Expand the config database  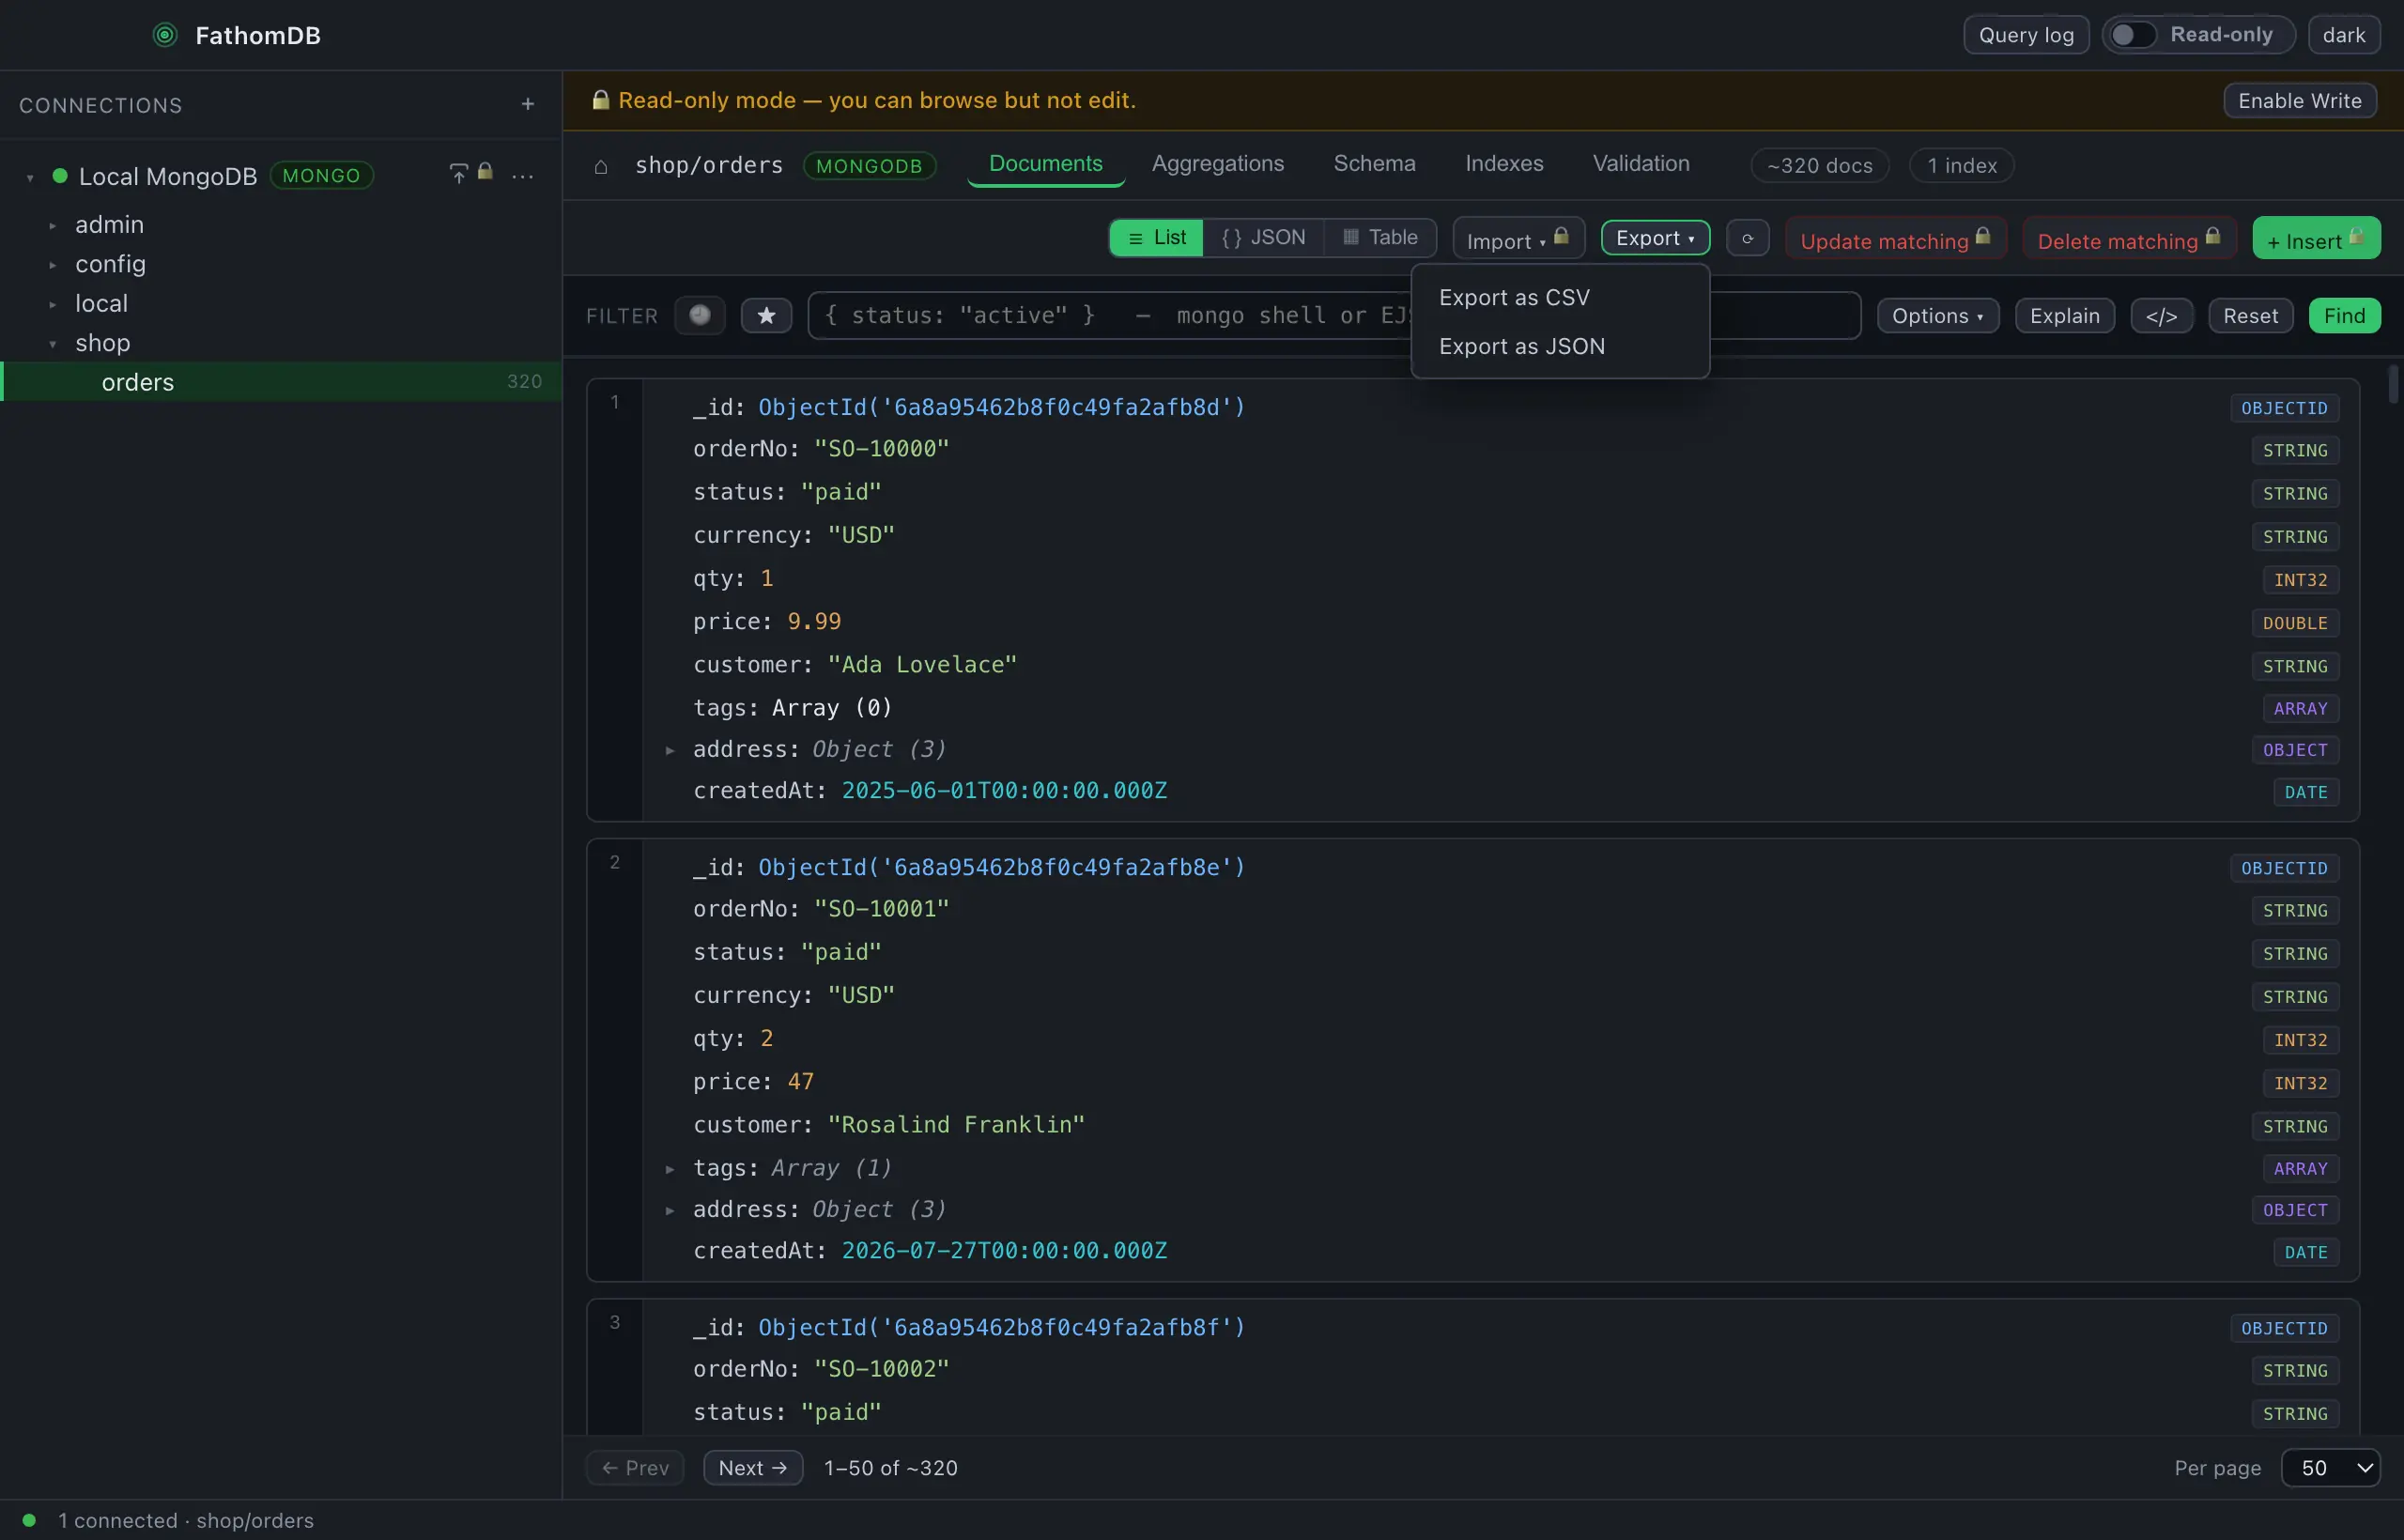click(x=53, y=265)
